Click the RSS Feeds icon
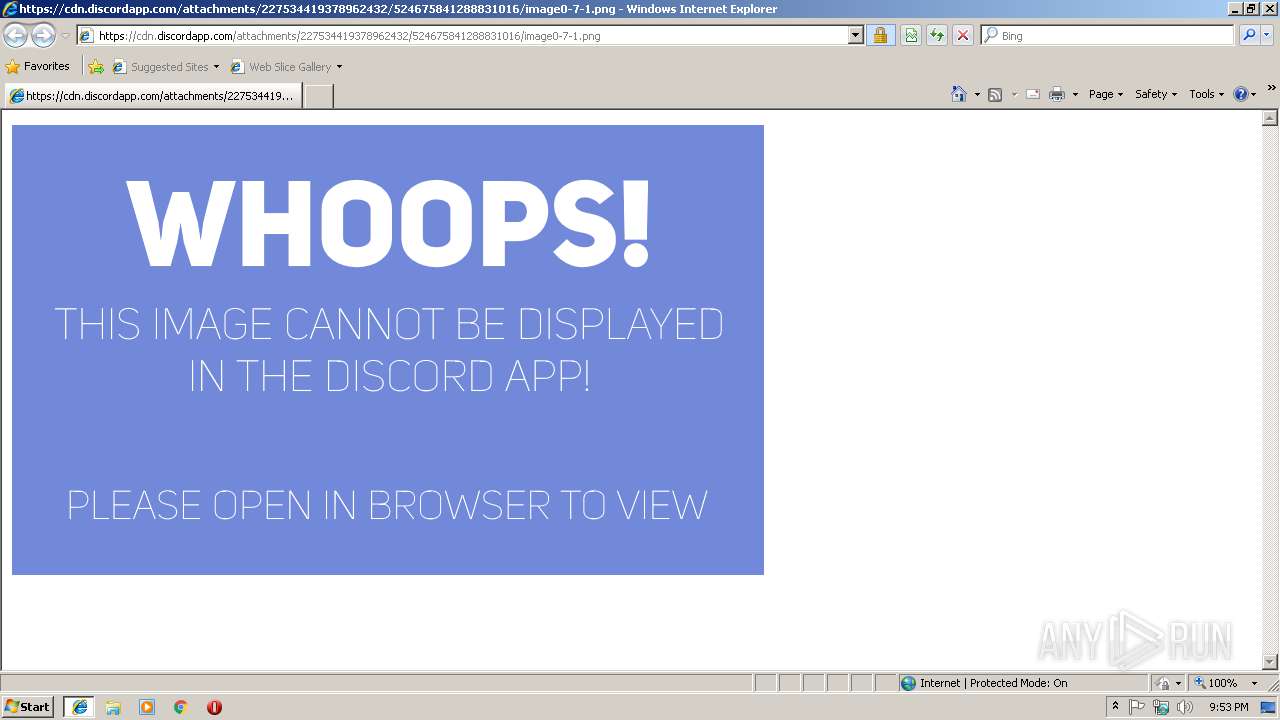 [995, 94]
